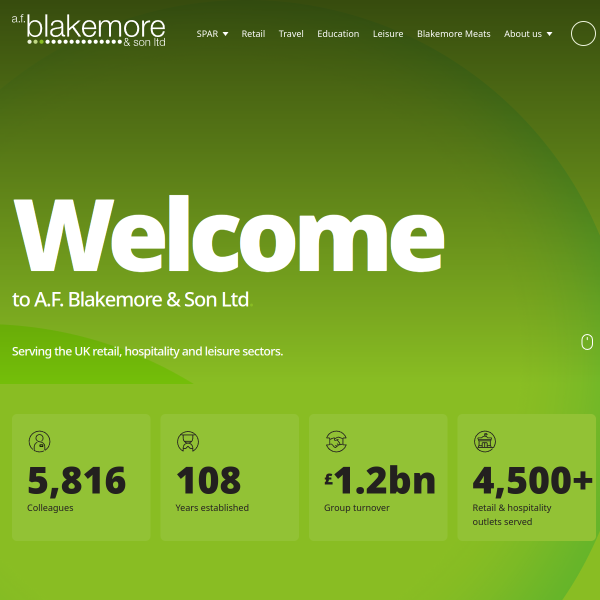Image resolution: width=600 pixels, height=600 pixels.
Task: Click the 4,500+ outlets served figure
Action: pyautogui.click(x=533, y=480)
